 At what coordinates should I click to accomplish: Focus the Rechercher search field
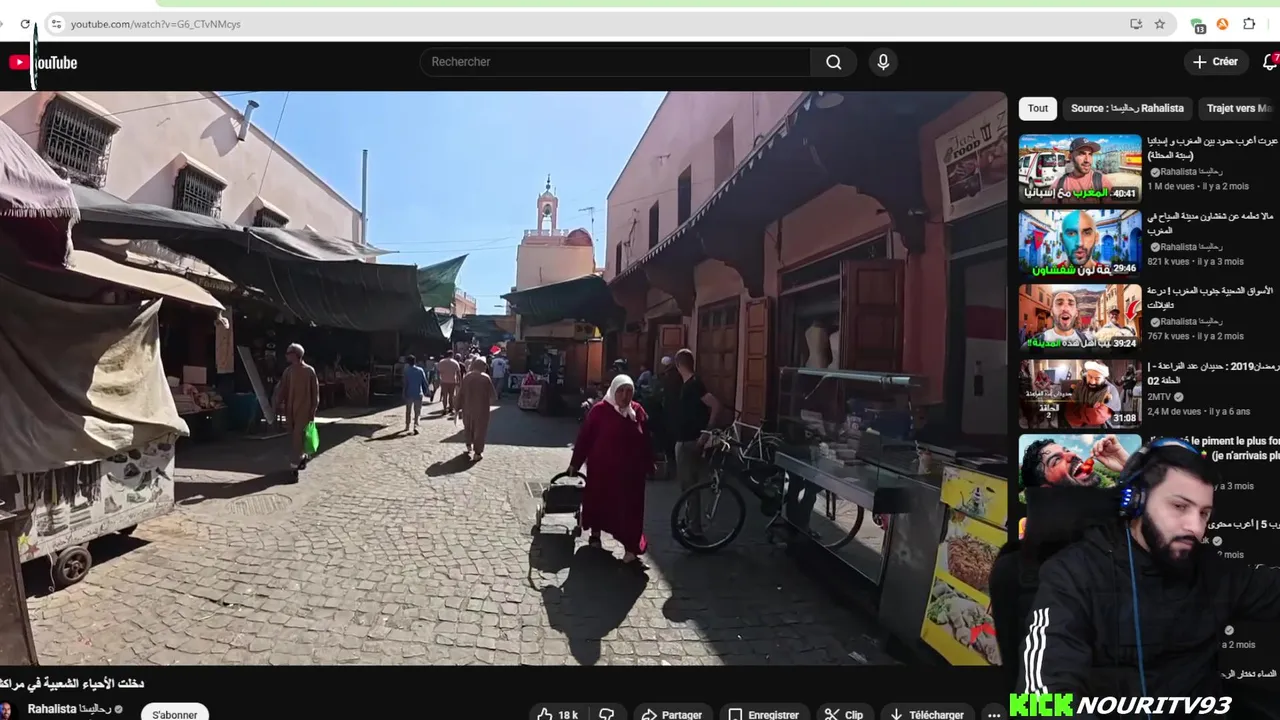coord(615,62)
